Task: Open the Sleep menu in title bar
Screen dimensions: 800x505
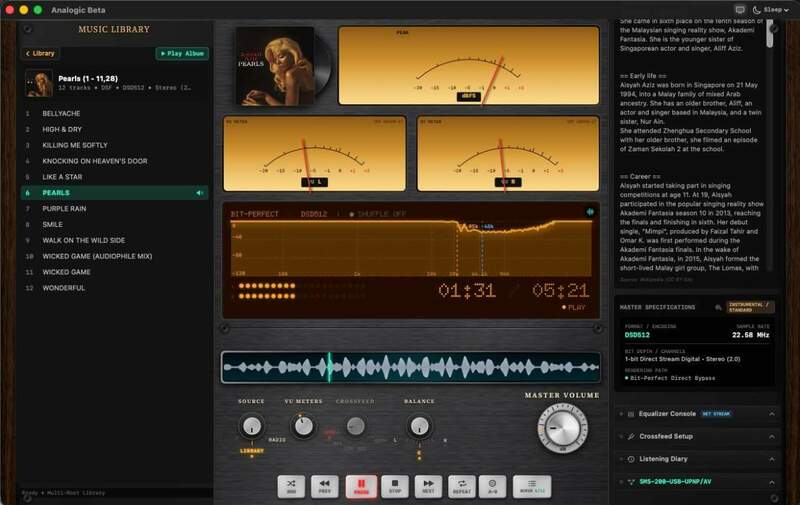Action: (771, 10)
